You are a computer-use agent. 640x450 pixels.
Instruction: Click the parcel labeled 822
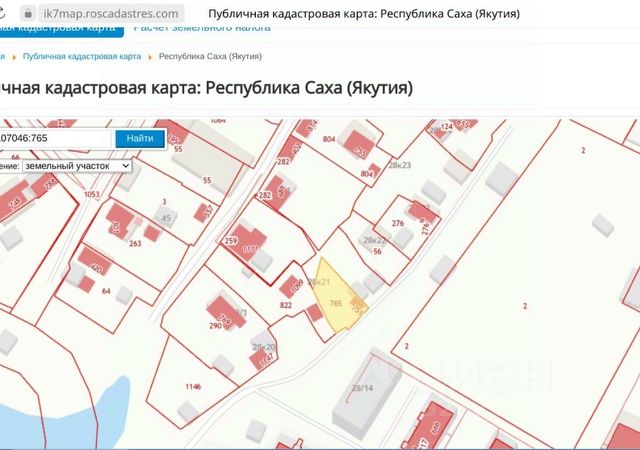coord(286,305)
